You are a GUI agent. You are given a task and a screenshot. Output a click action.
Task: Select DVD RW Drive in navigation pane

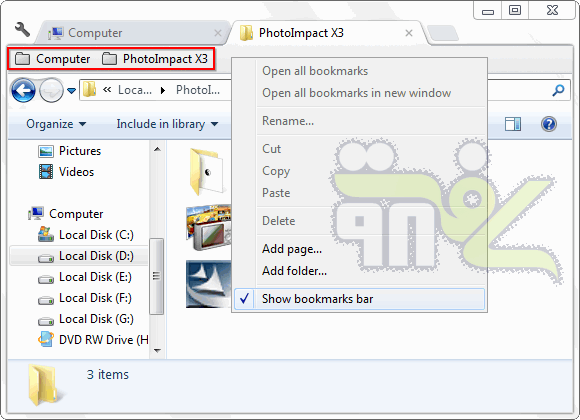pyautogui.click(x=94, y=339)
